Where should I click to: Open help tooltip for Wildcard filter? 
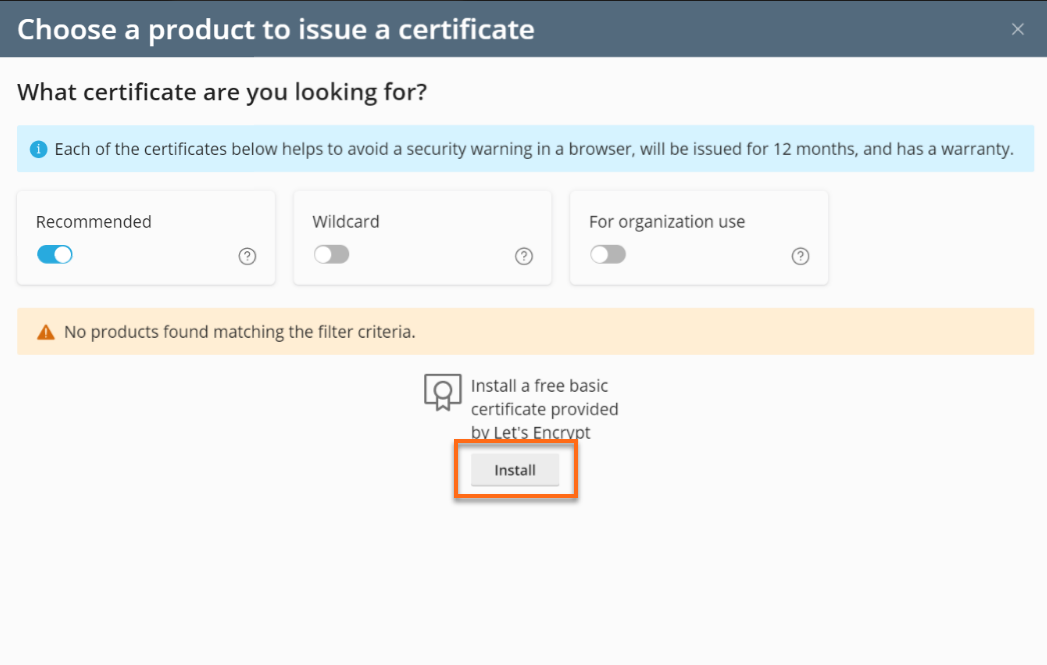click(x=524, y=256)
